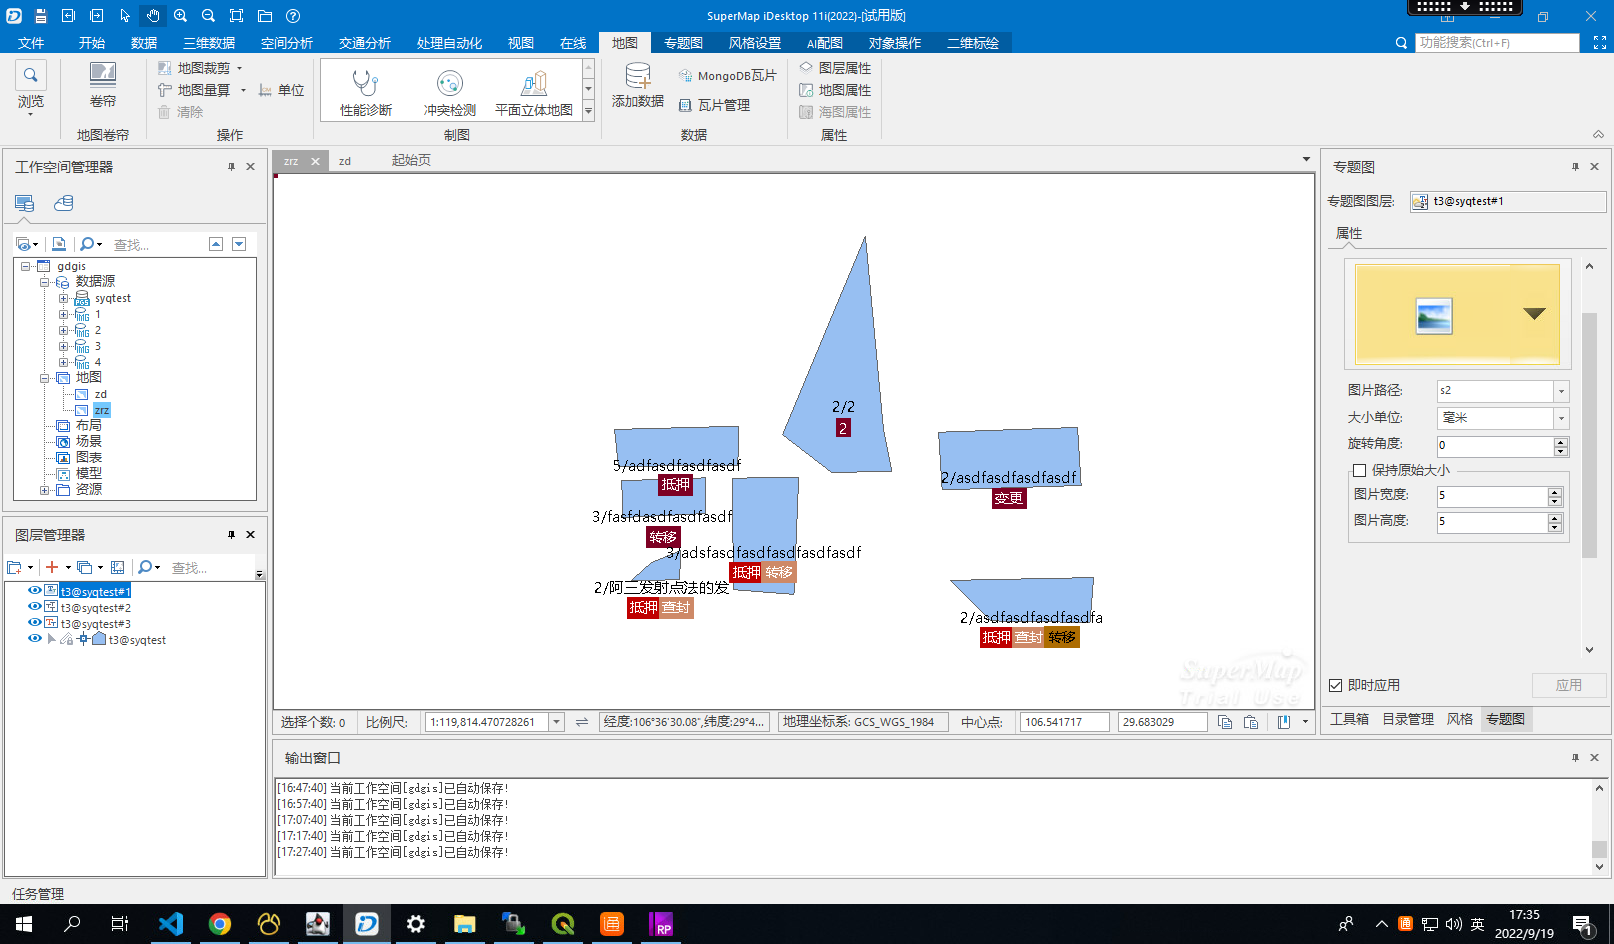The image size is (1614, 944).
Task: Click the 功能搜索 search field
Action: [1497, 43]
